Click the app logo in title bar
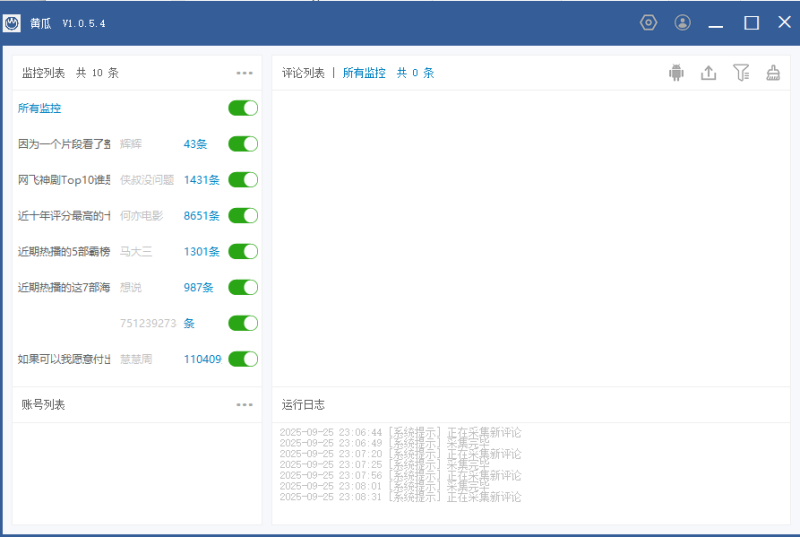The height and width of the screenshot is (537, 800). (12, 23)
